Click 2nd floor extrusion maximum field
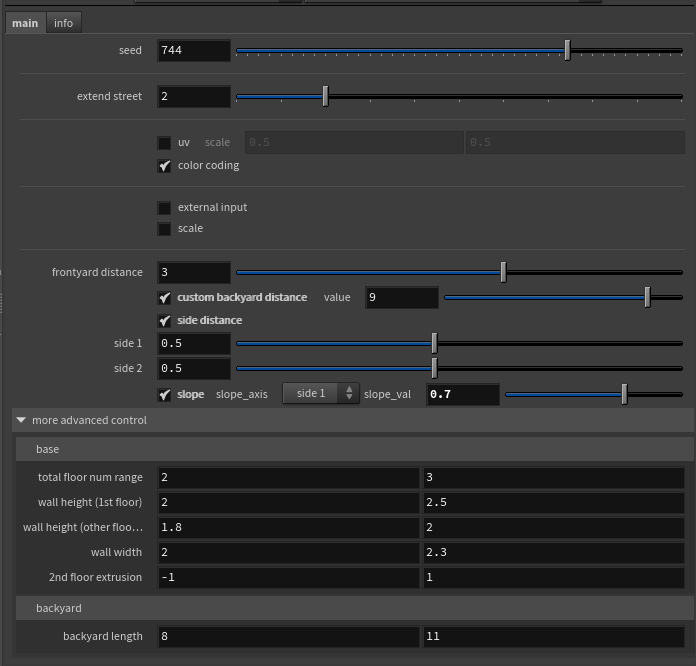This screenshot has height=666, width=696. click(x=554, y=577)
